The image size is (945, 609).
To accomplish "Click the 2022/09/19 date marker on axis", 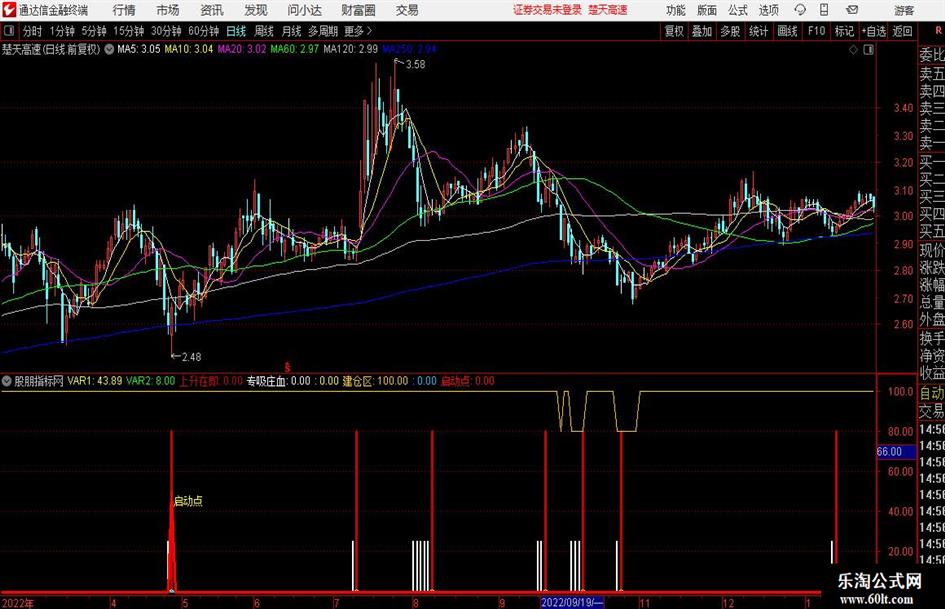I will [x=572, y=602].
